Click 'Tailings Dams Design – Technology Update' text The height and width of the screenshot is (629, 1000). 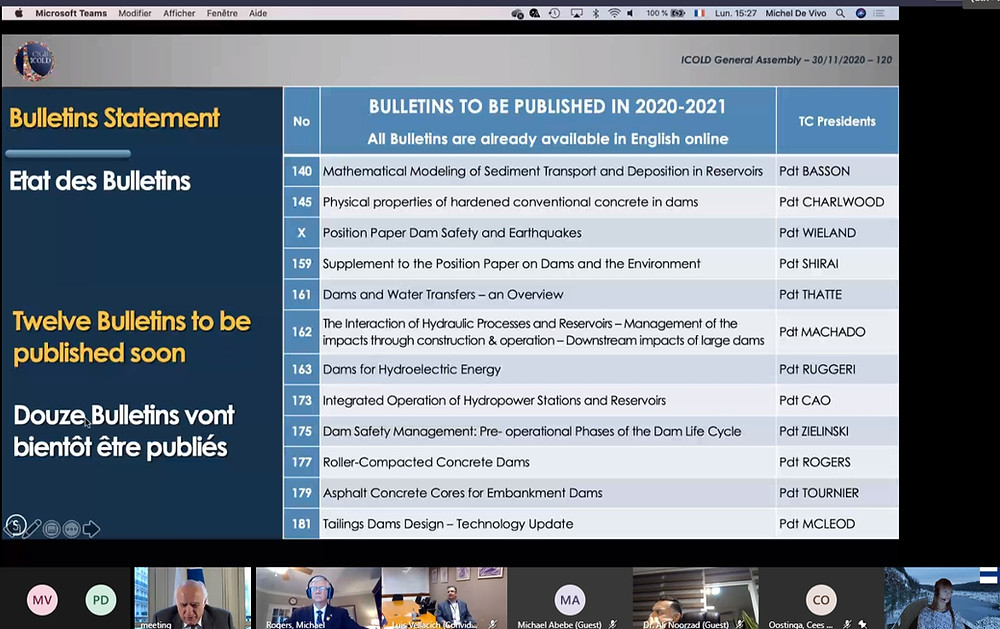point(448,524)
